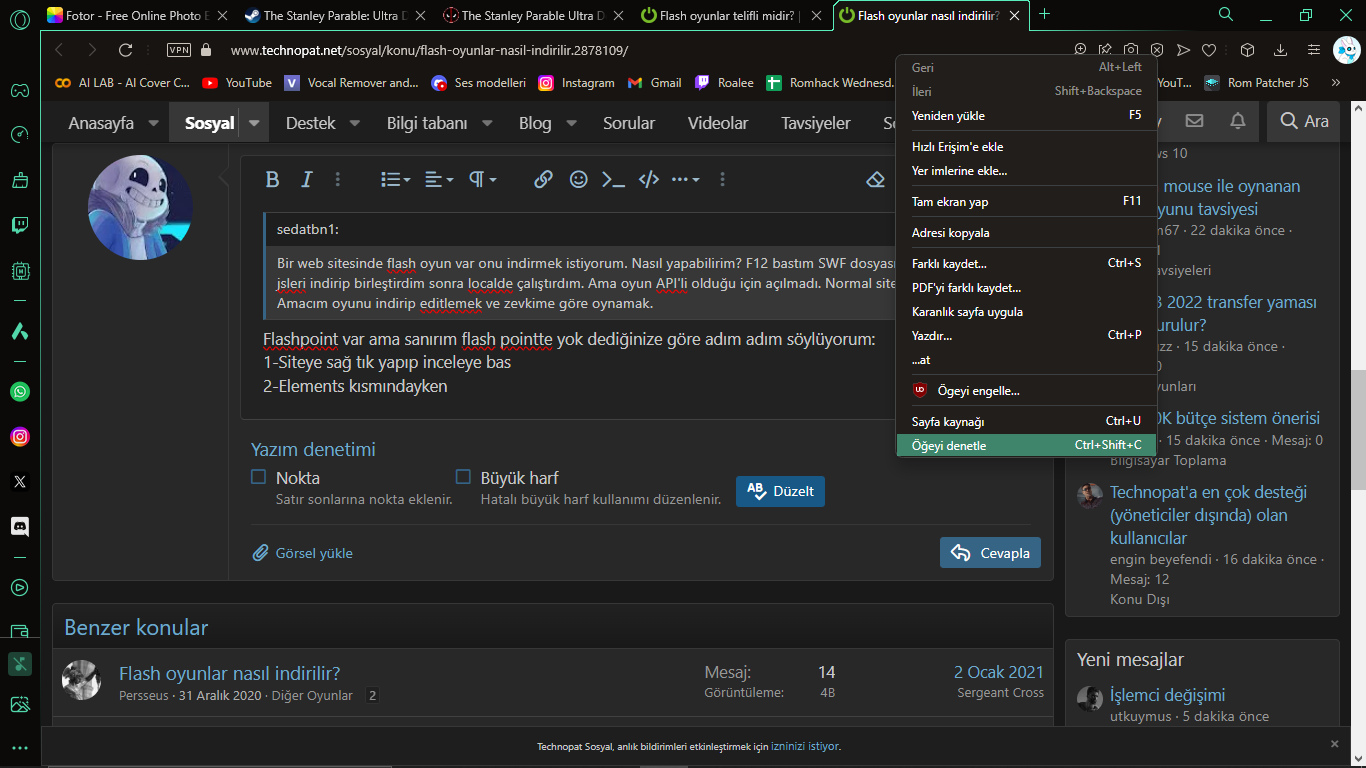1366x768 pixels.
Task: Open the X panel in the sidebar
Action: point(20,482)
